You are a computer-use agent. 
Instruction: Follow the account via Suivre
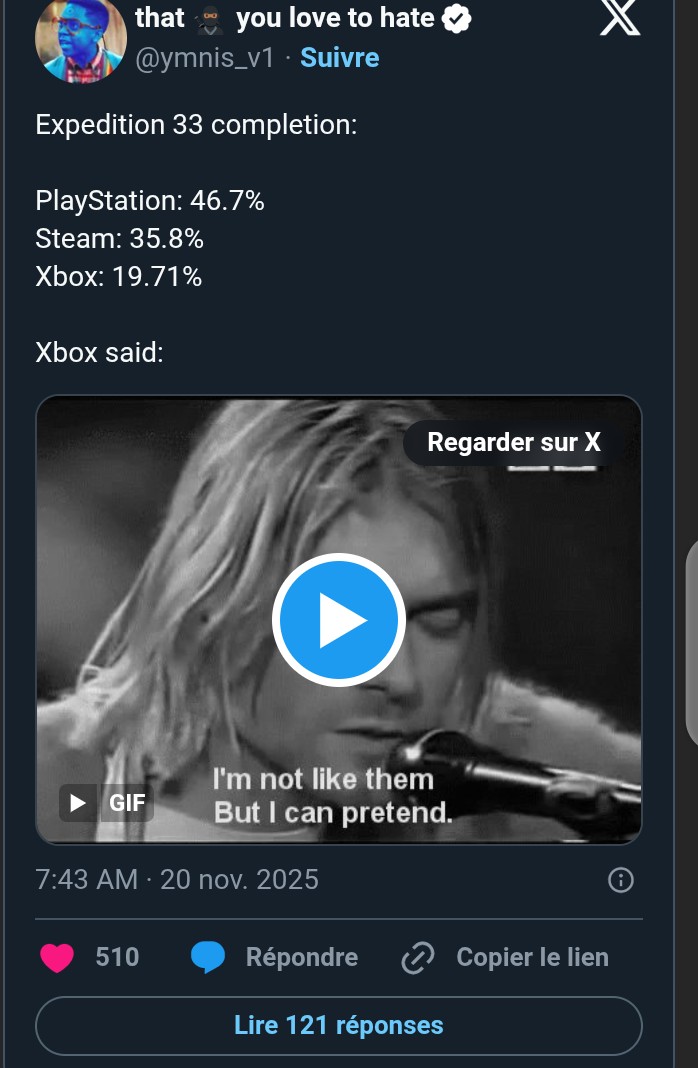pos(340,58)
